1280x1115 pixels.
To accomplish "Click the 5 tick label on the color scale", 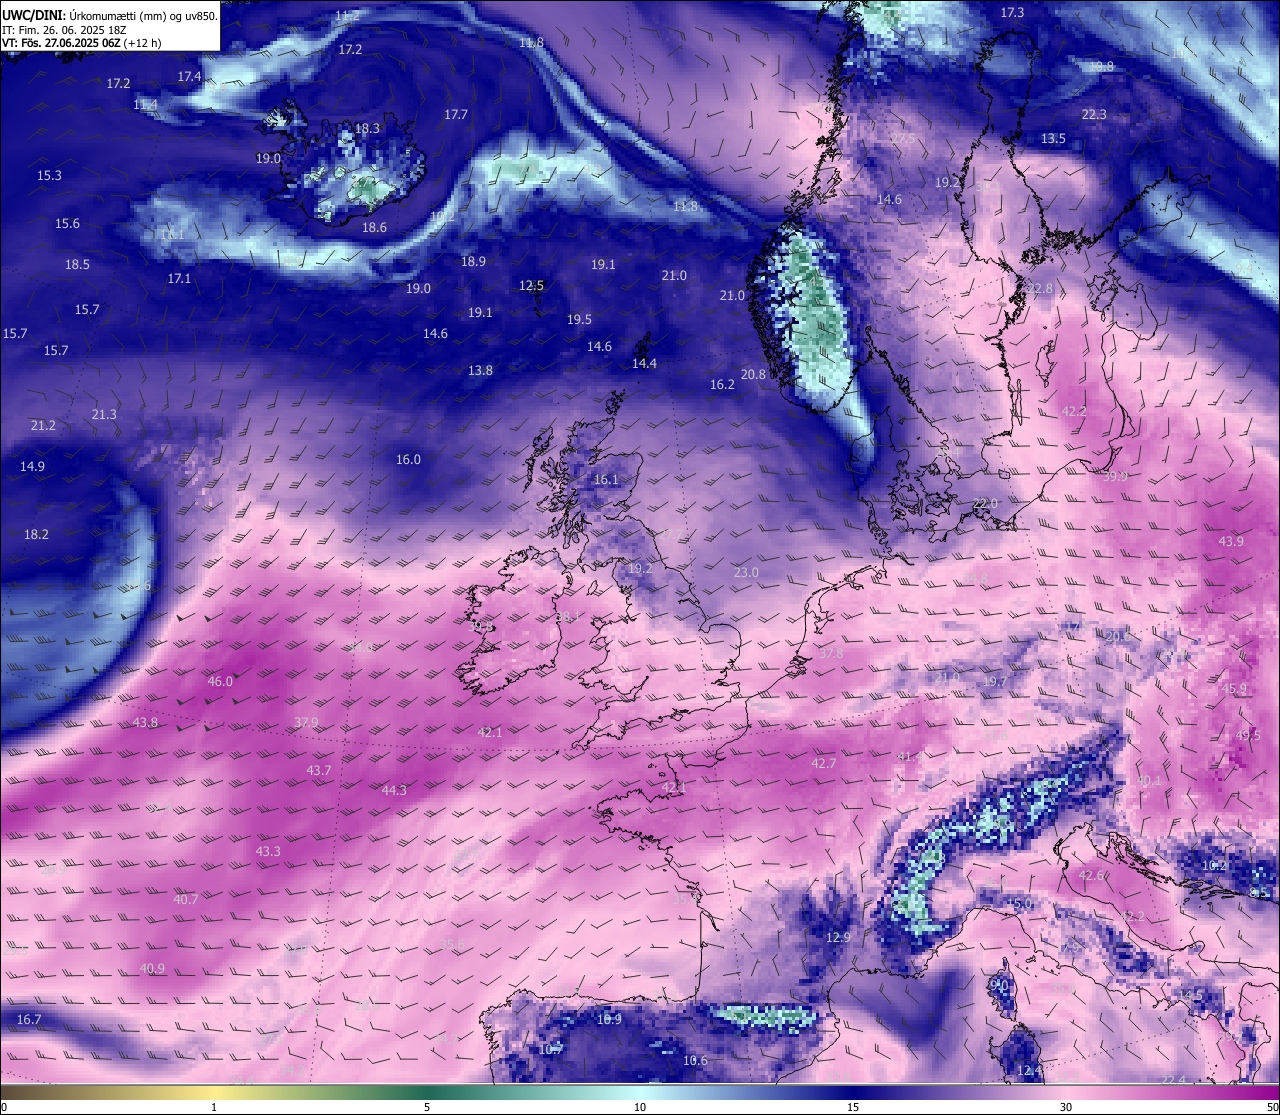I will (x=427, y=1107).
